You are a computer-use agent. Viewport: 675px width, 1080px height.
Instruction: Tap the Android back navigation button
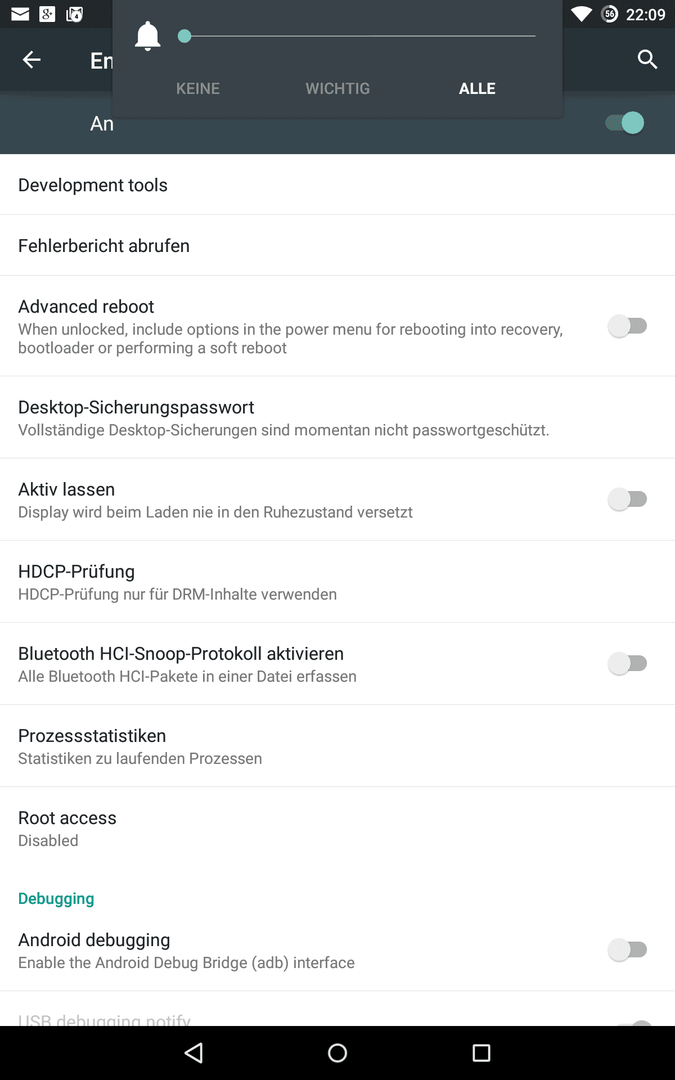[x=194, y=1052]
